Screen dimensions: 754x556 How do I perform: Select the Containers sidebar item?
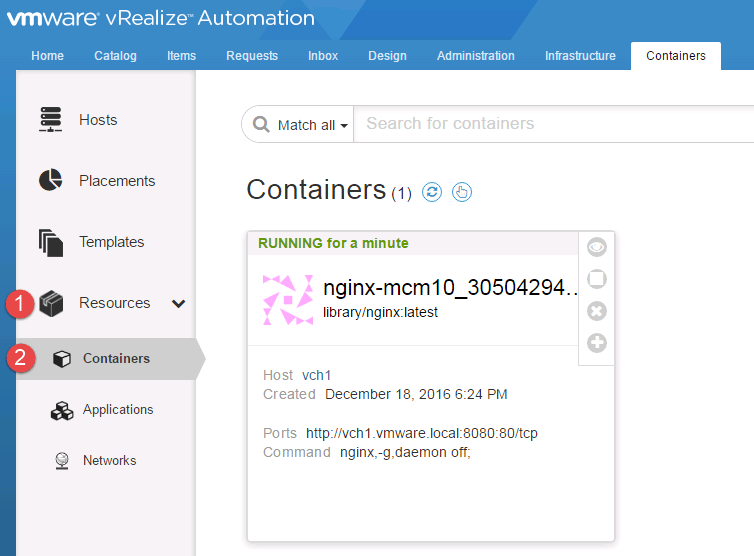coord(116,358)
